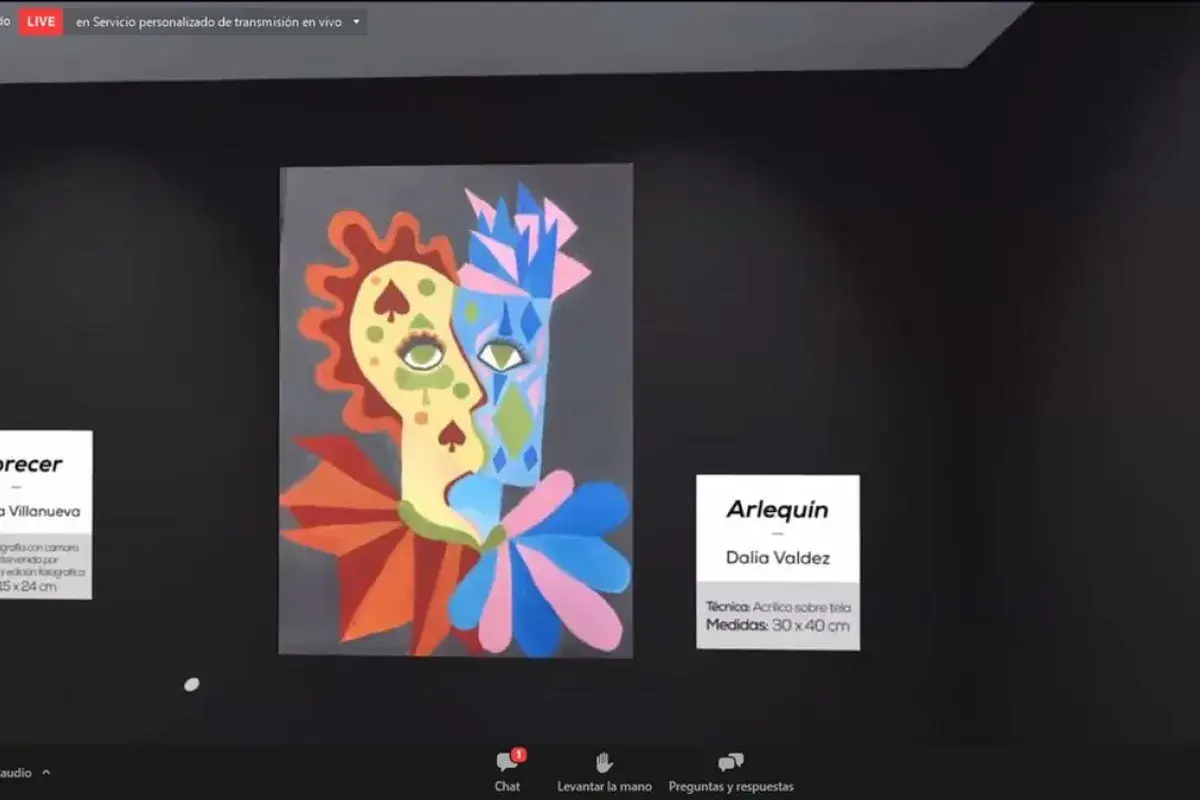Click artist name 'Dalia Valdez'
1200x800 pixels.
[777, 558]
